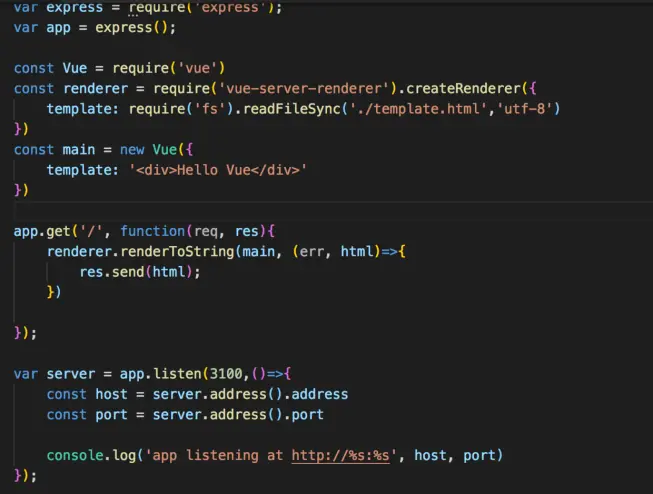Place cursor on 'vue-server-renderer' string

304,88
